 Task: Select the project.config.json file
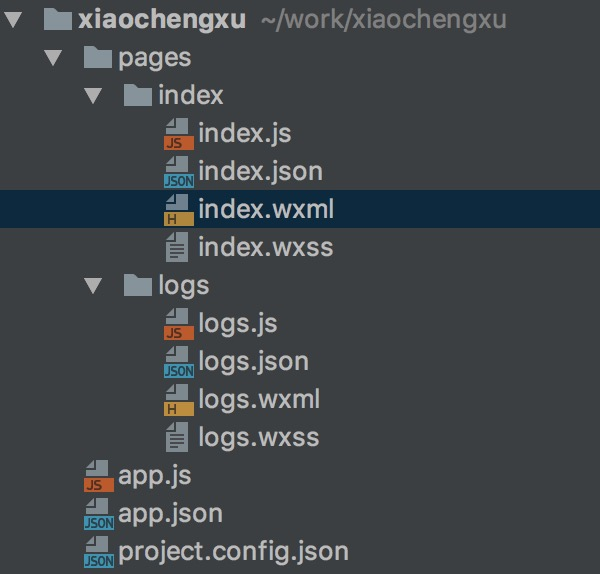click(233, 552)
